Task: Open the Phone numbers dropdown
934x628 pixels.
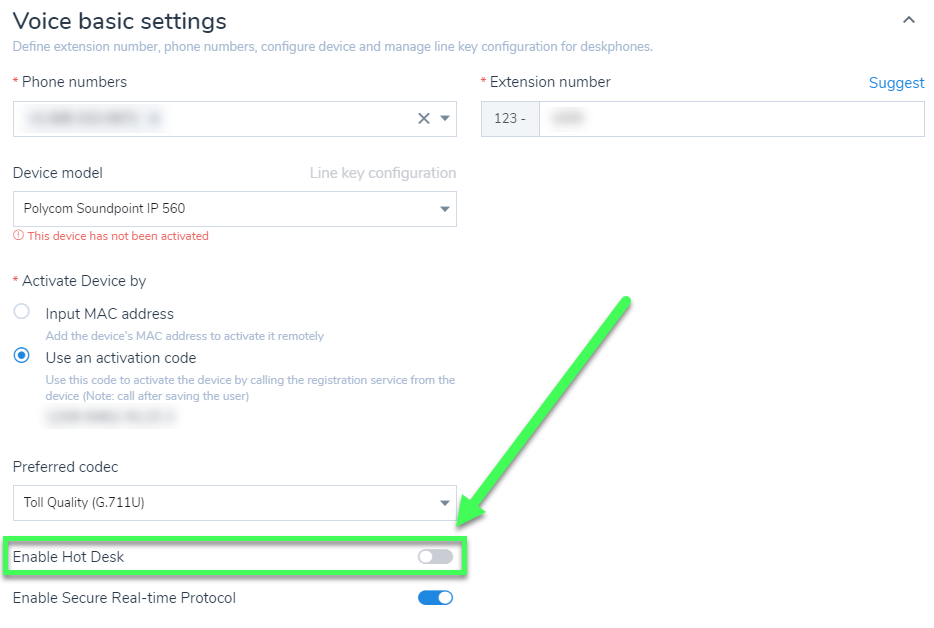Action: click(x=445, y=118)
